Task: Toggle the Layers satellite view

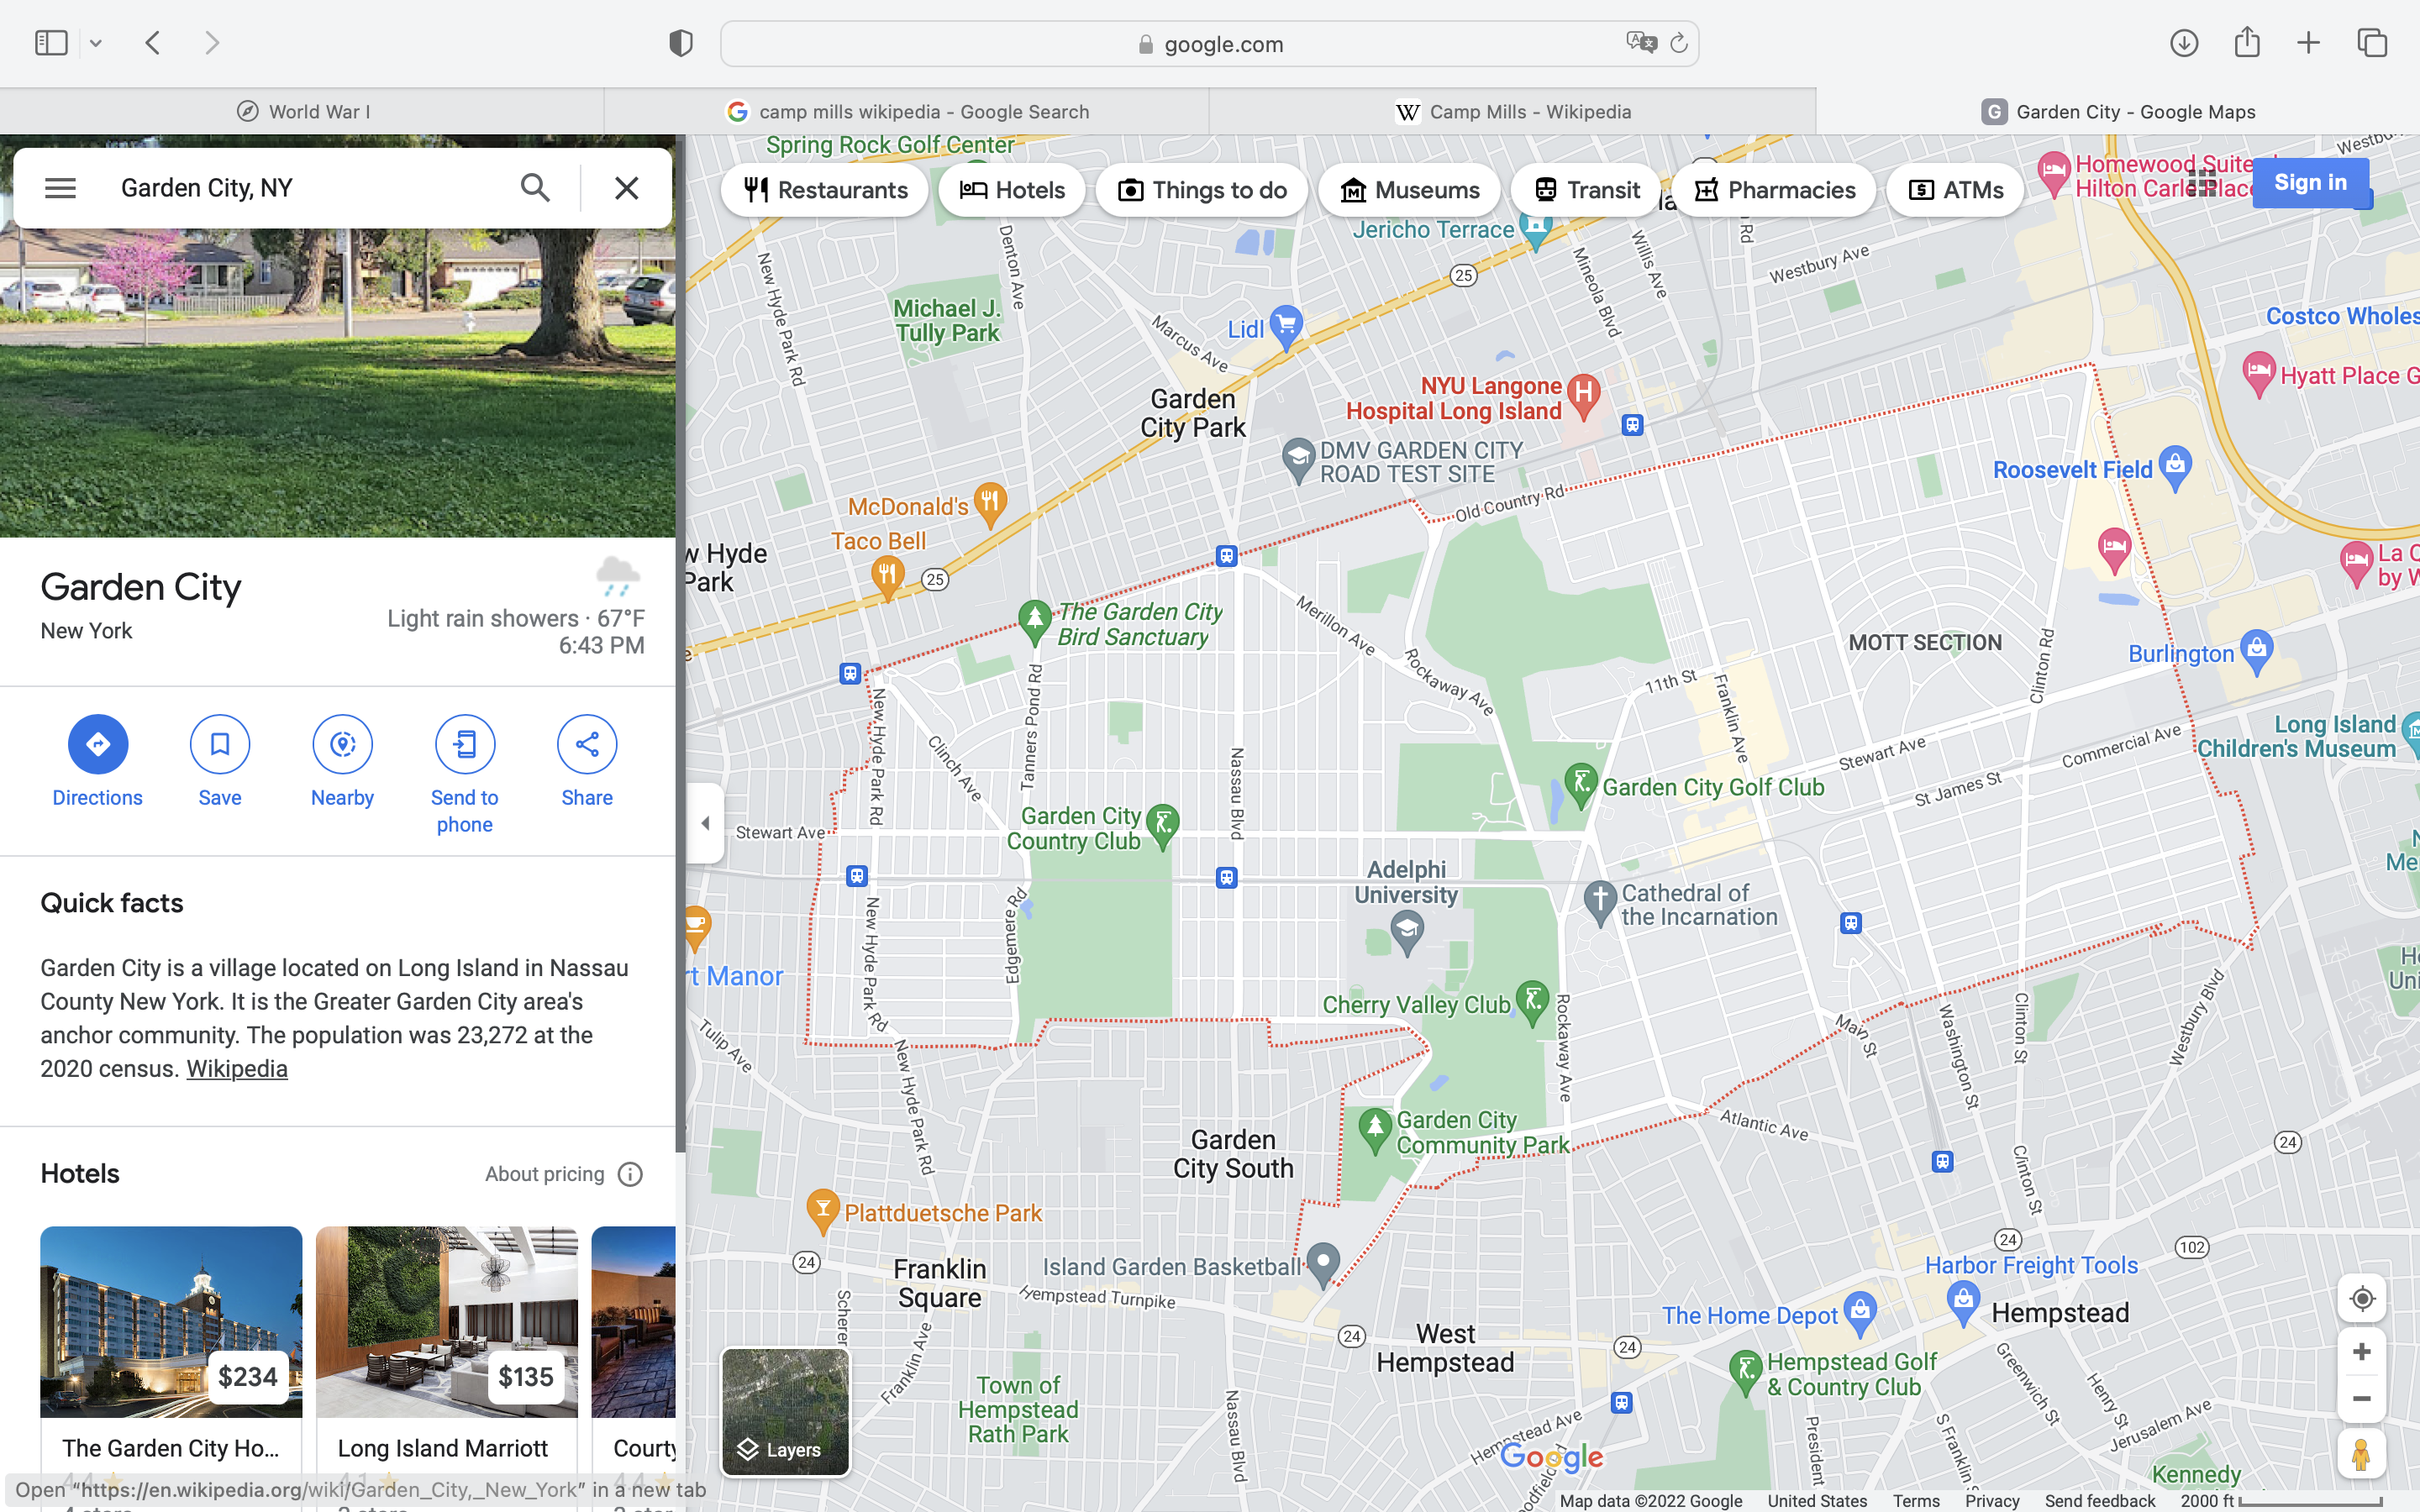Action: [785, 1412]
